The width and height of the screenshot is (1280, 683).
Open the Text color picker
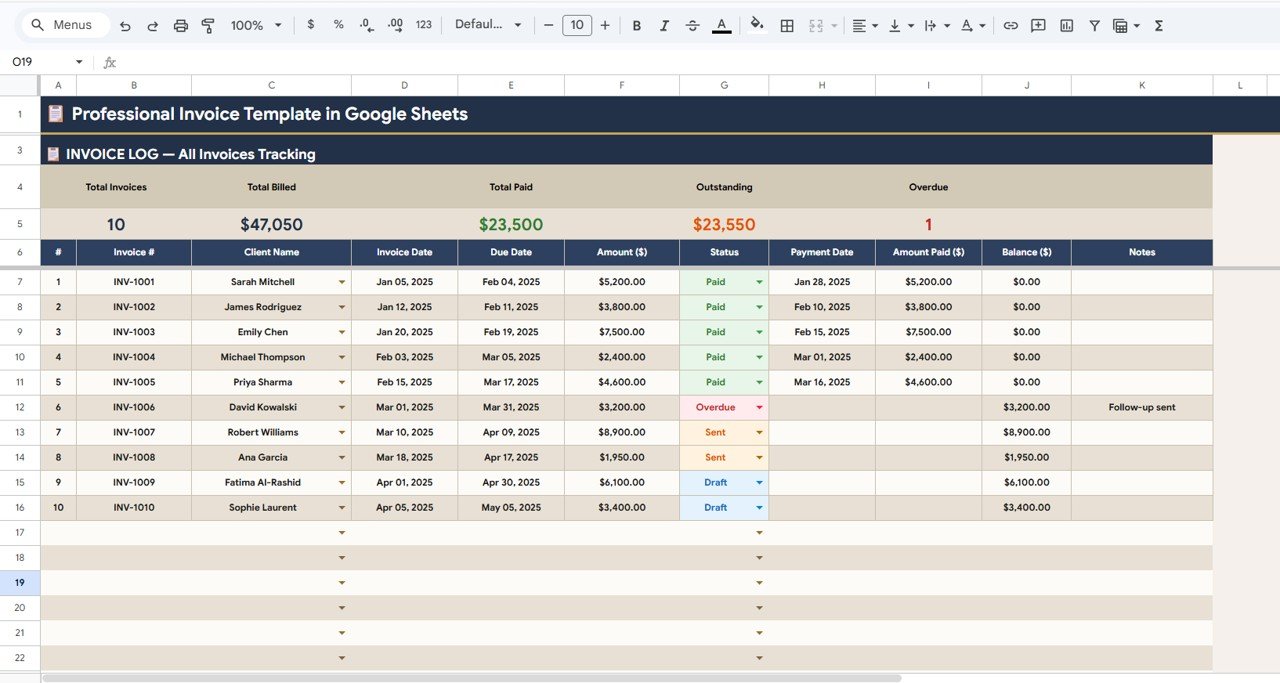pyautogui.click(x=721, y=25)
